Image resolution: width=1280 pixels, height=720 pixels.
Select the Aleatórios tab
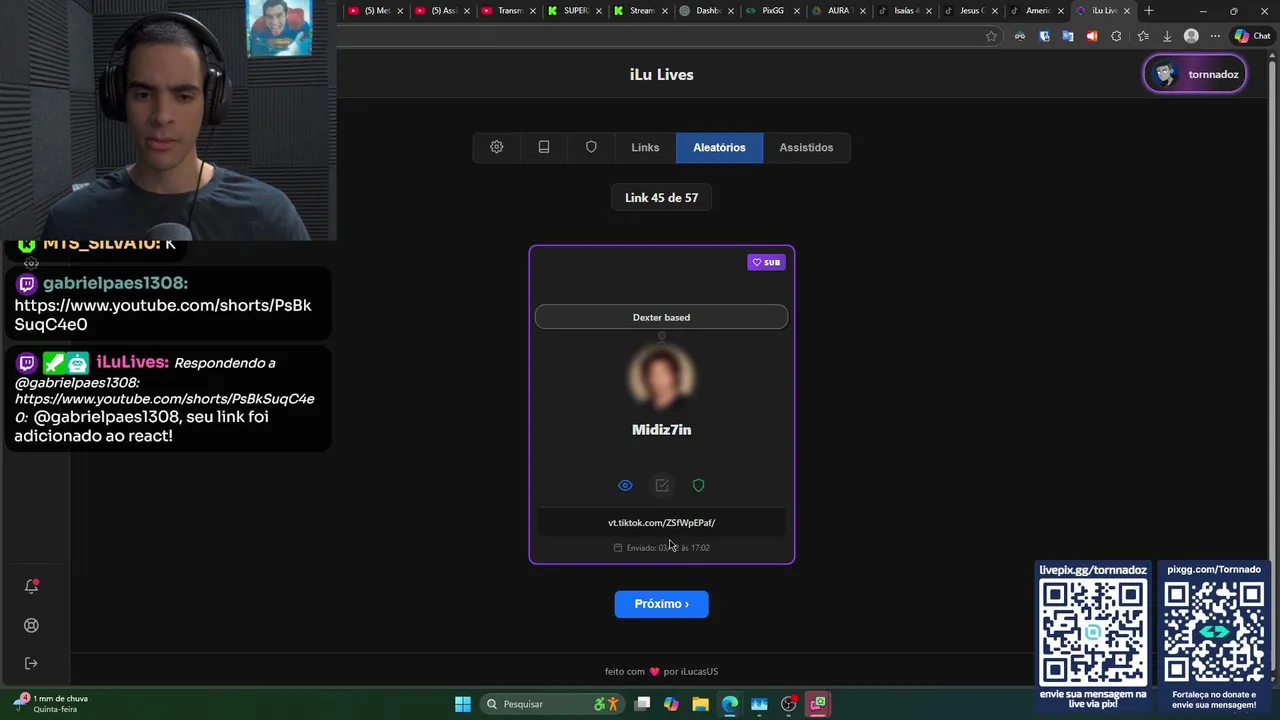pyautogui.click(x=719, y=147)
